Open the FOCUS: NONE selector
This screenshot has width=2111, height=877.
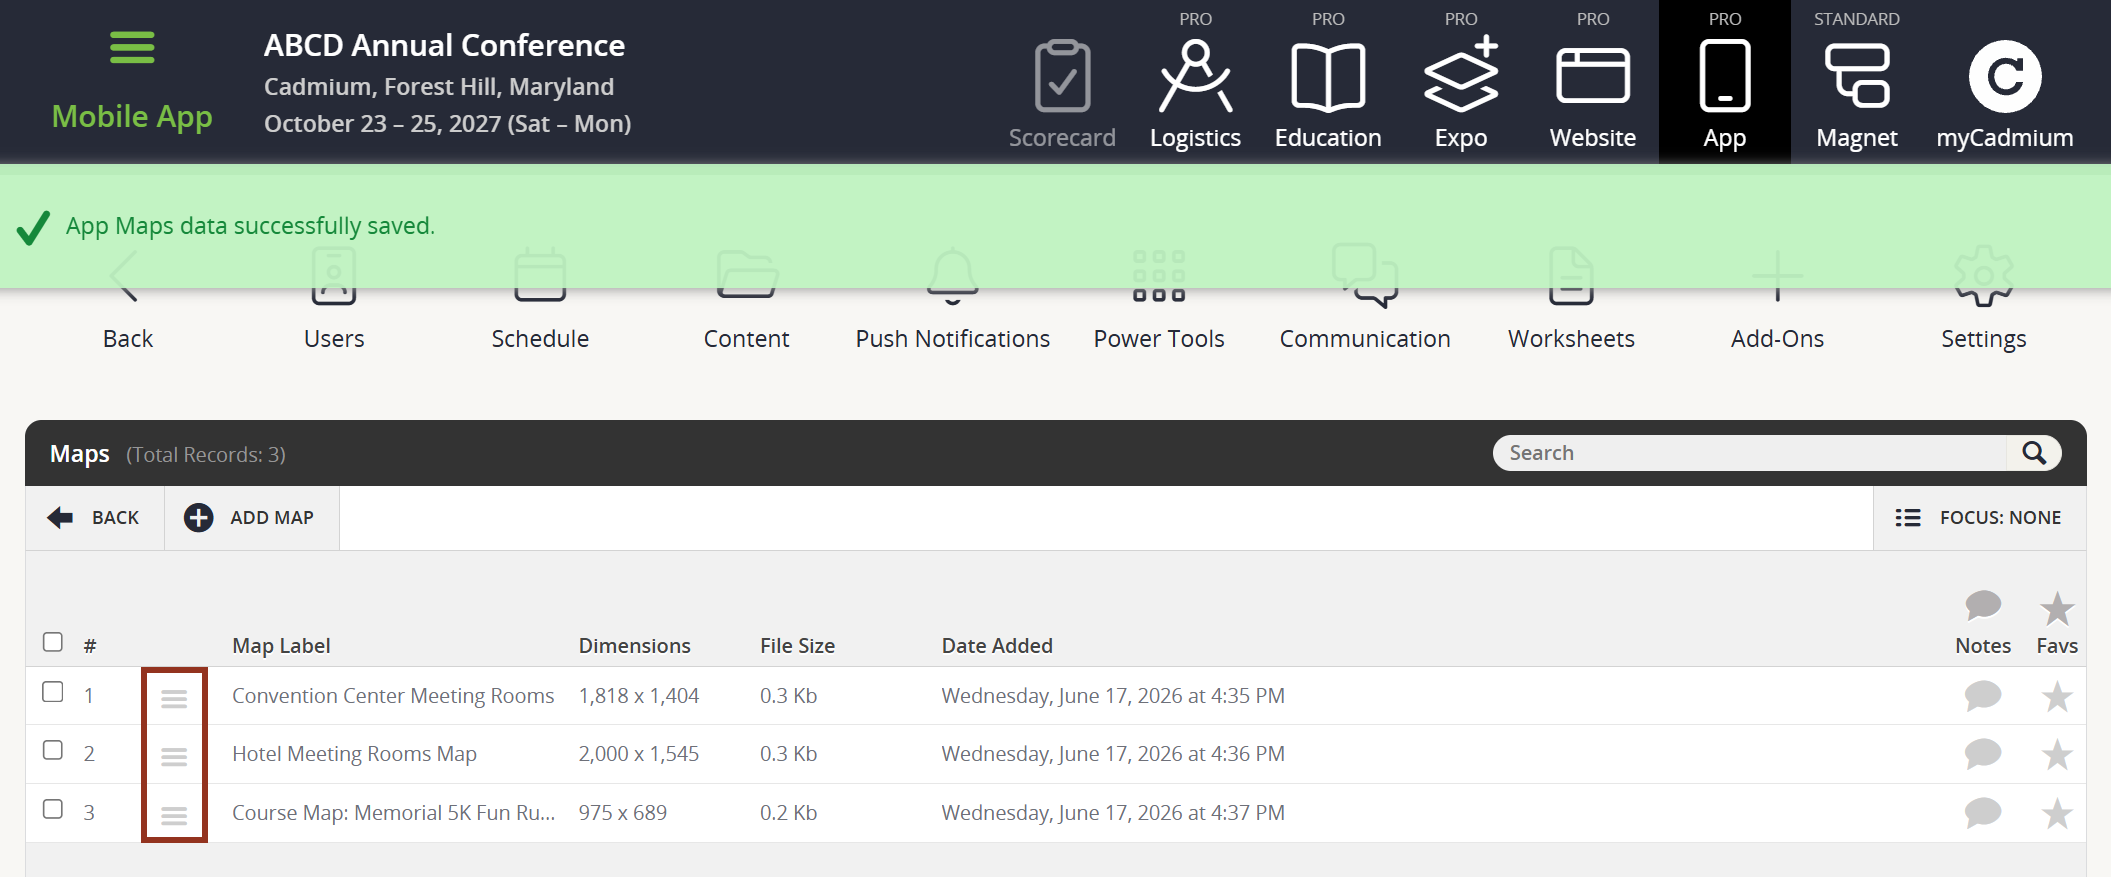1979,518
